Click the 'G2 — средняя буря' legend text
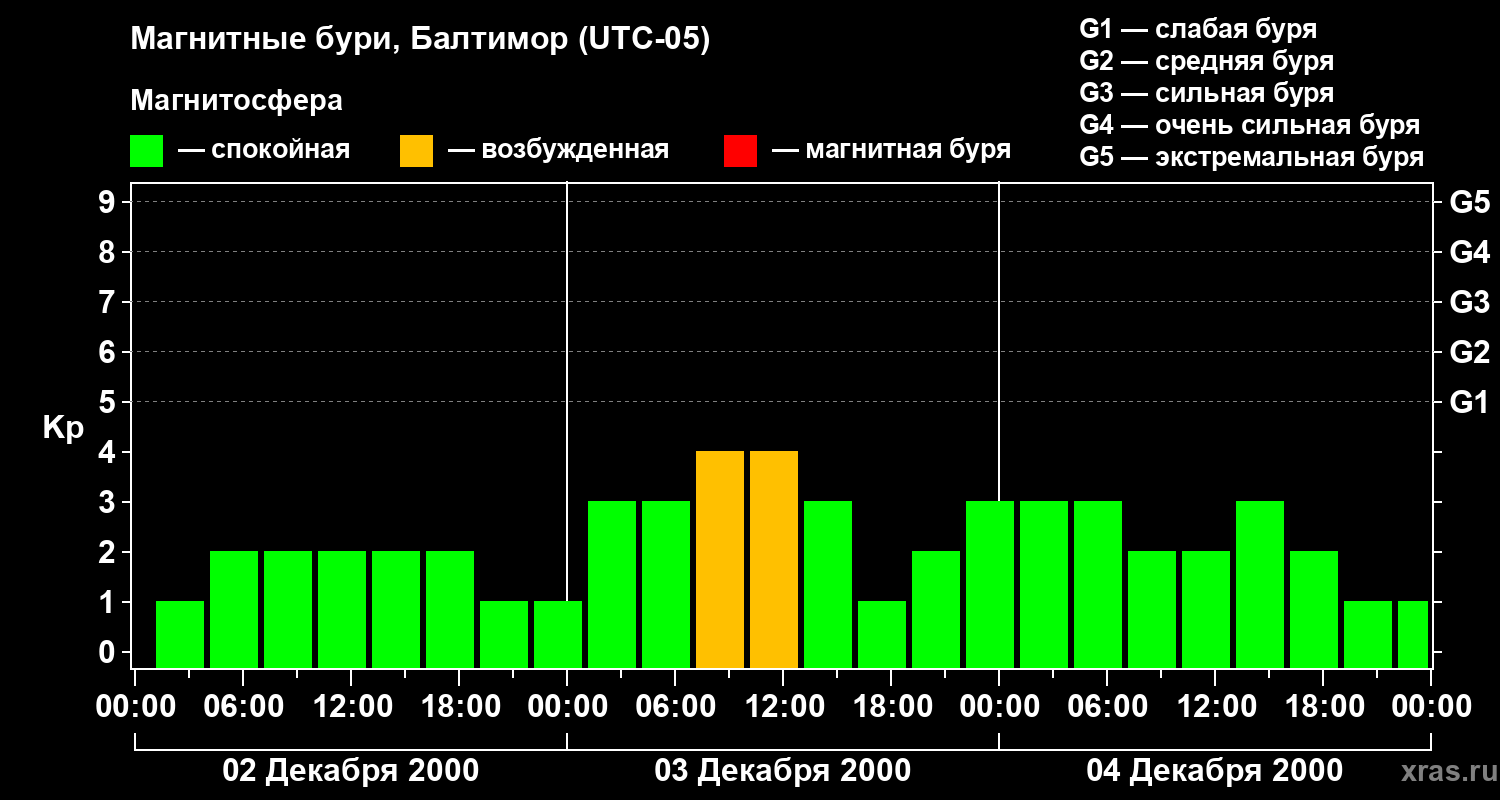This screenshot has width=1500, height=800. pyautogui.click(x=1206, y=61)
